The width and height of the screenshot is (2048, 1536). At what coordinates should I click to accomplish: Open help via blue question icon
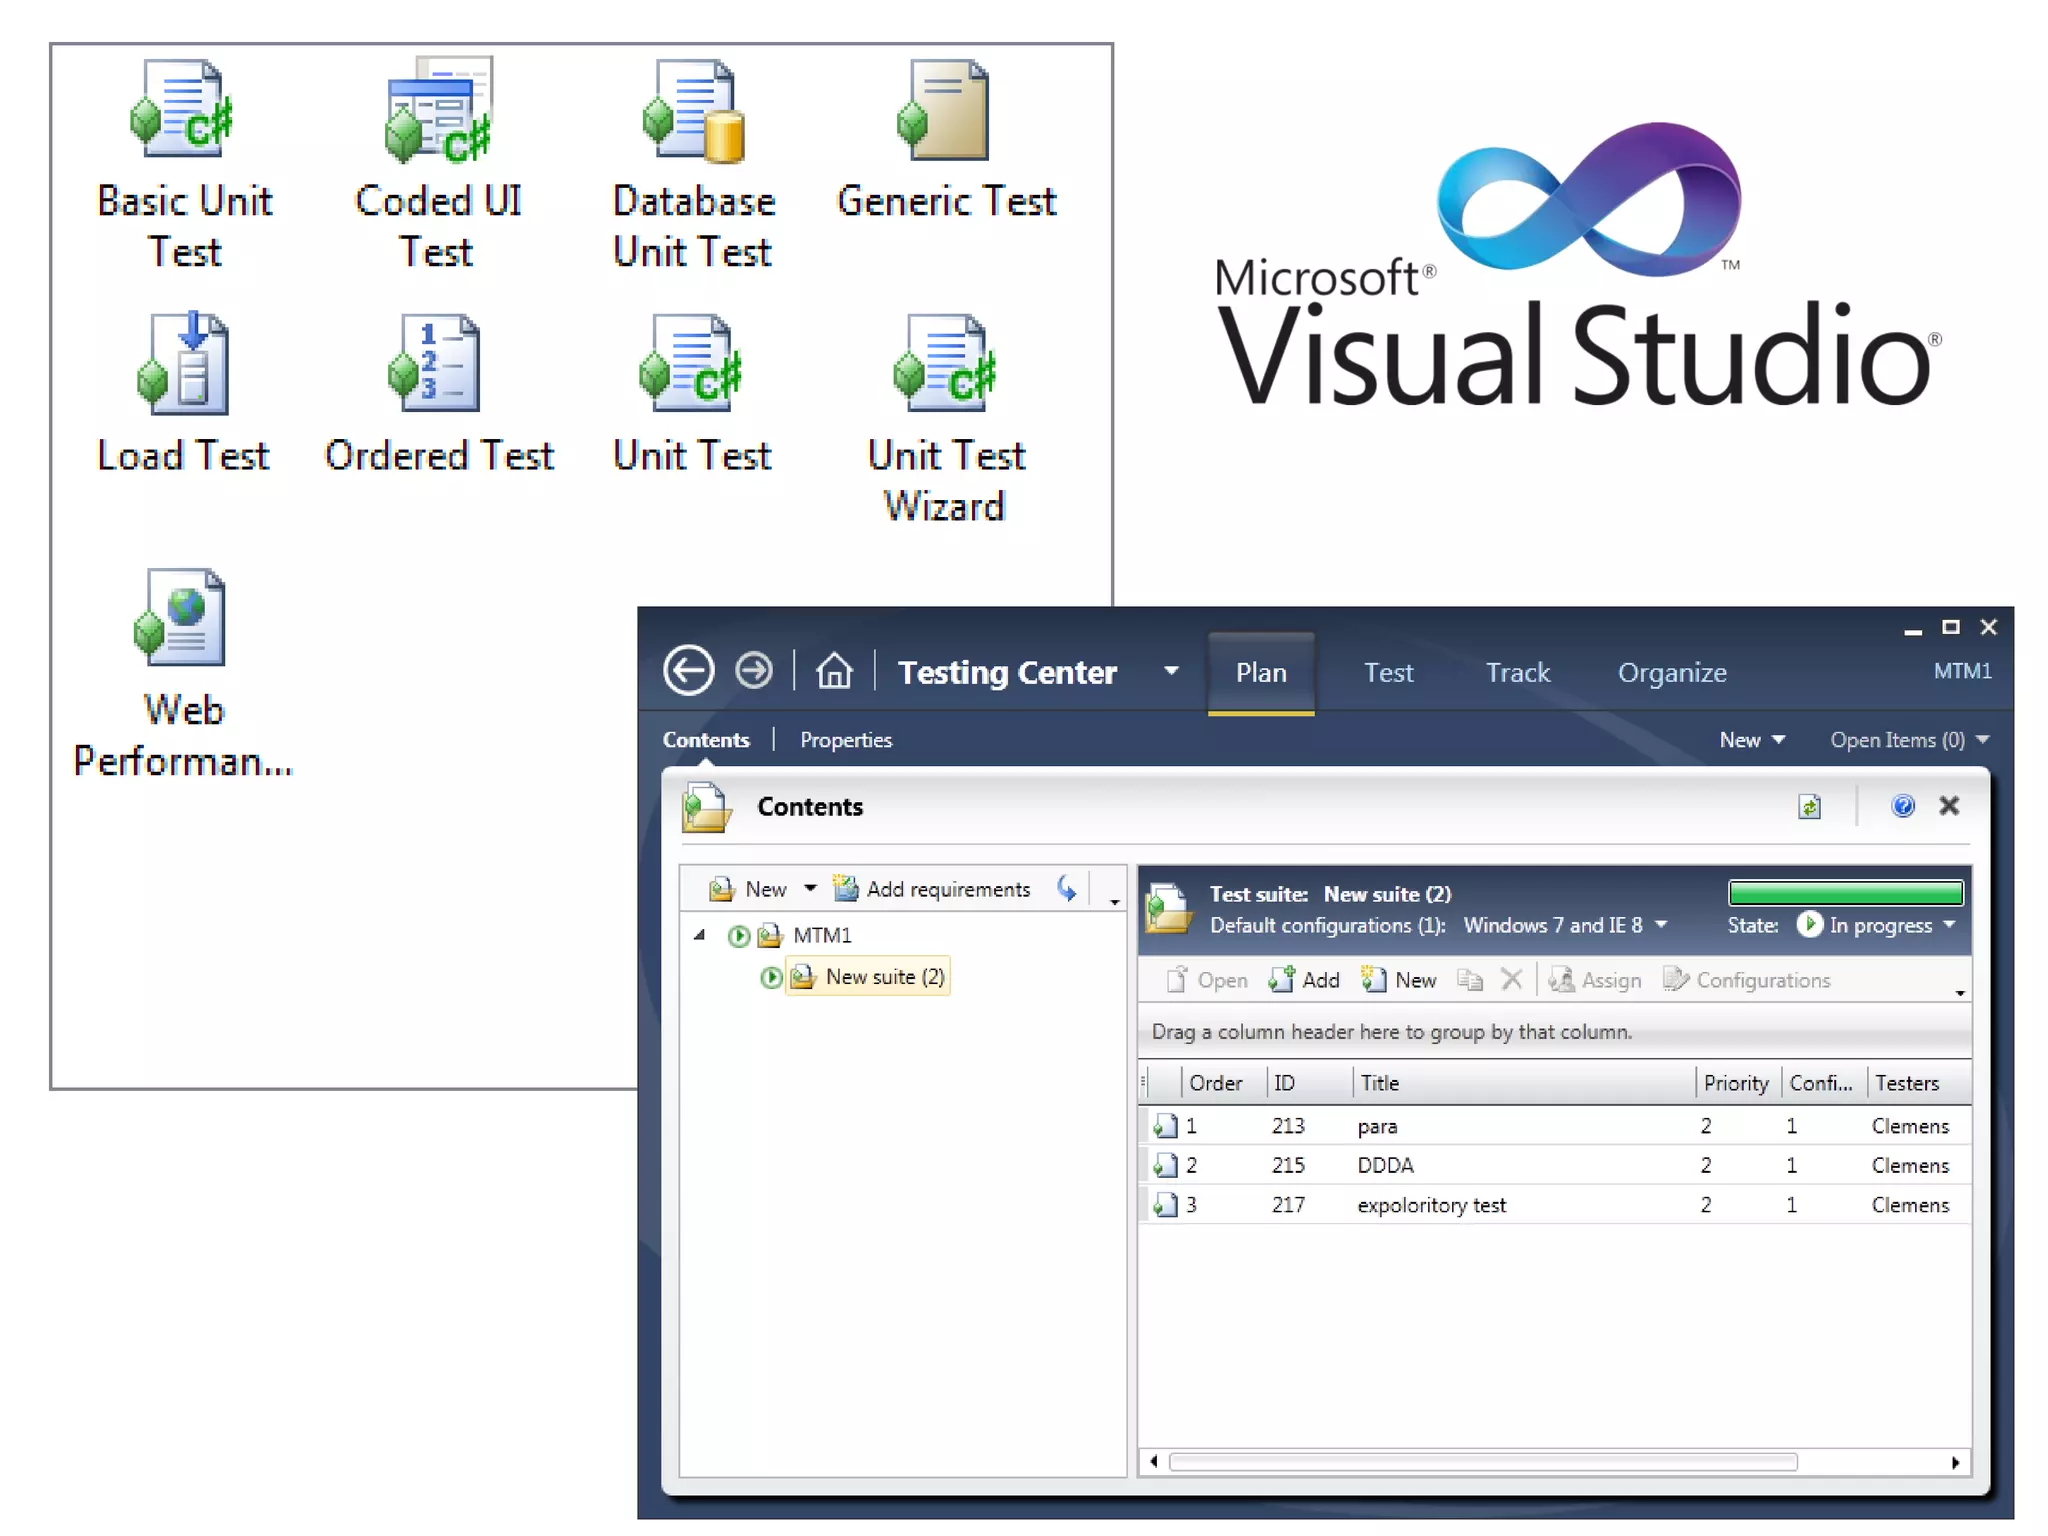[1902, 806]
